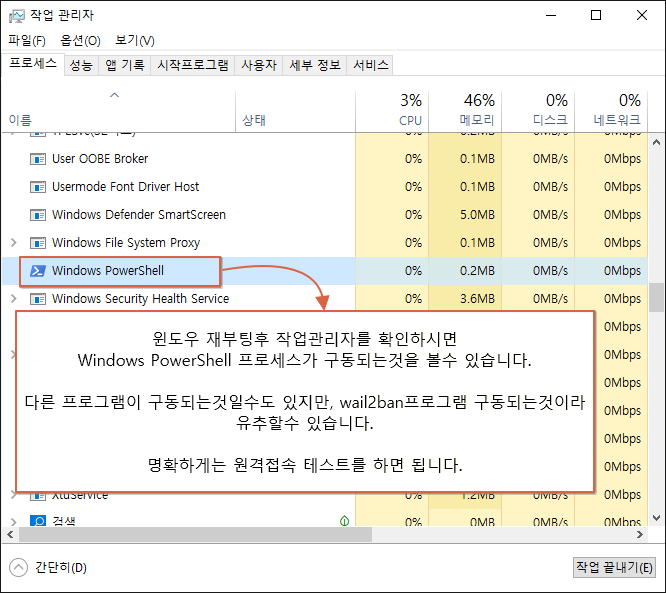
Task: Open the 파일(F) menu
Action: 27,41
